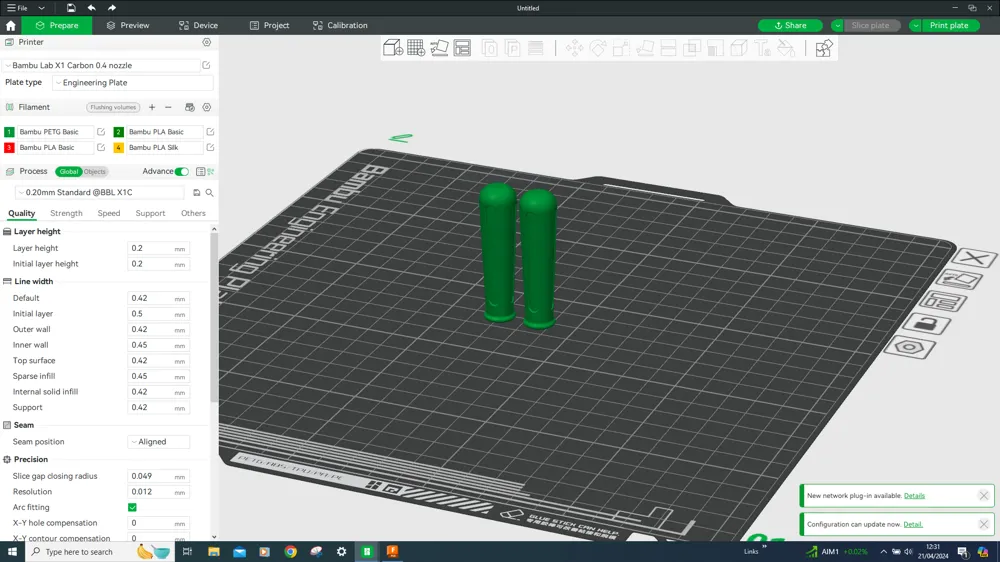Add a filament with the plus icon
This screenshot has height=562, width=1000.
pos(152,107)
